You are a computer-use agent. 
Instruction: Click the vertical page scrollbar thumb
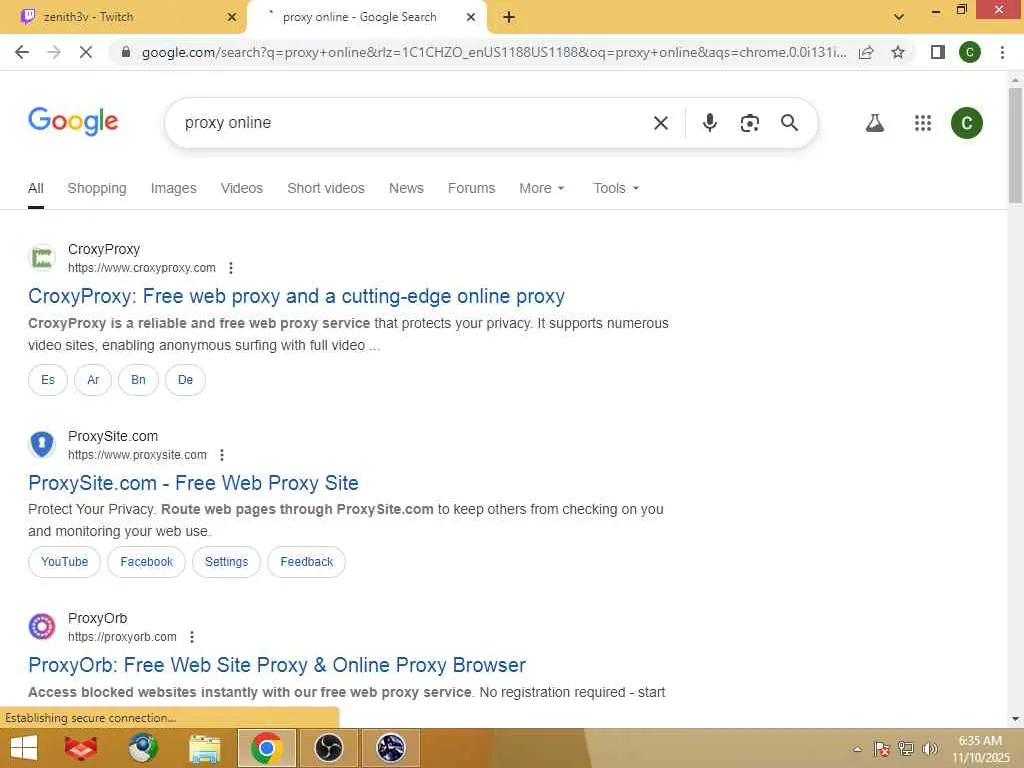click(x=1015, y=145)
